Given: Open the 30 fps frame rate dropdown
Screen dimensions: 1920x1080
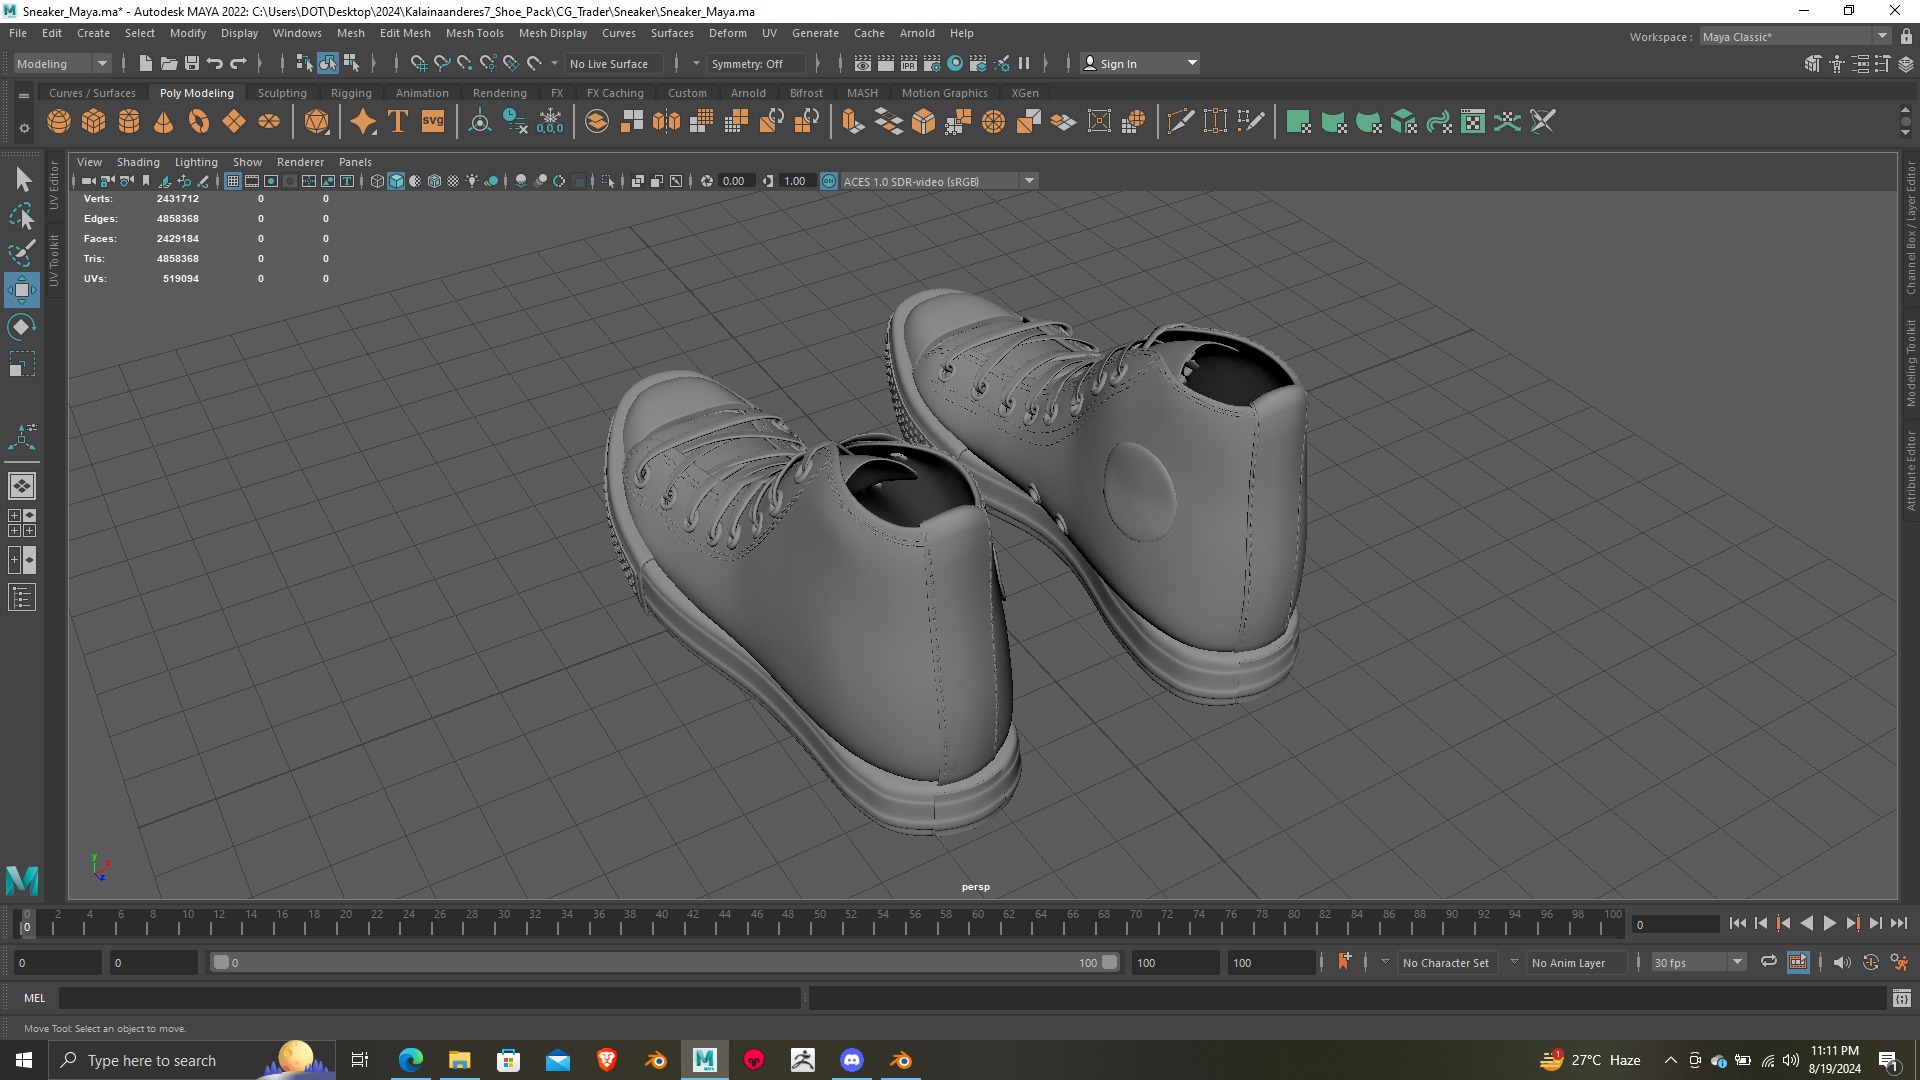Looking at the screenshot, I should click(1699, 962).
